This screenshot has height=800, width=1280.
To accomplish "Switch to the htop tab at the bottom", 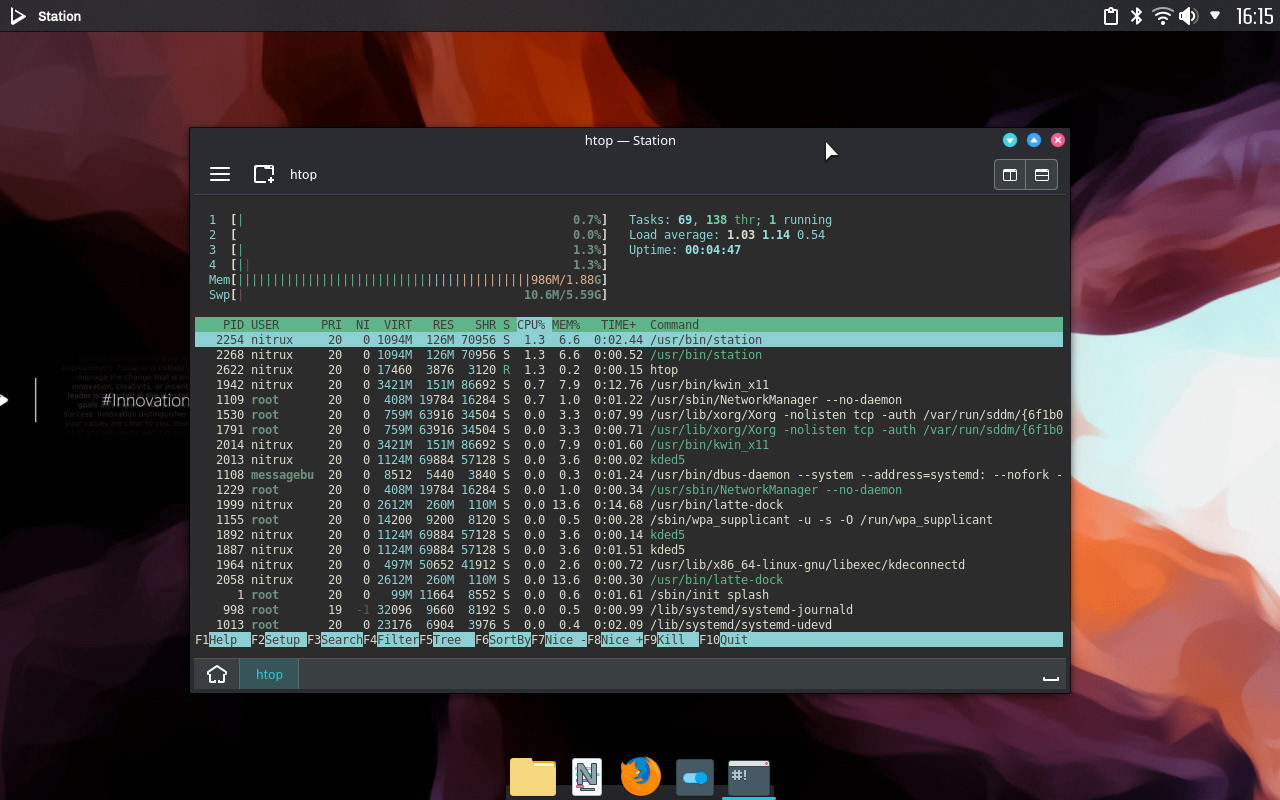I will coord(268,674).
